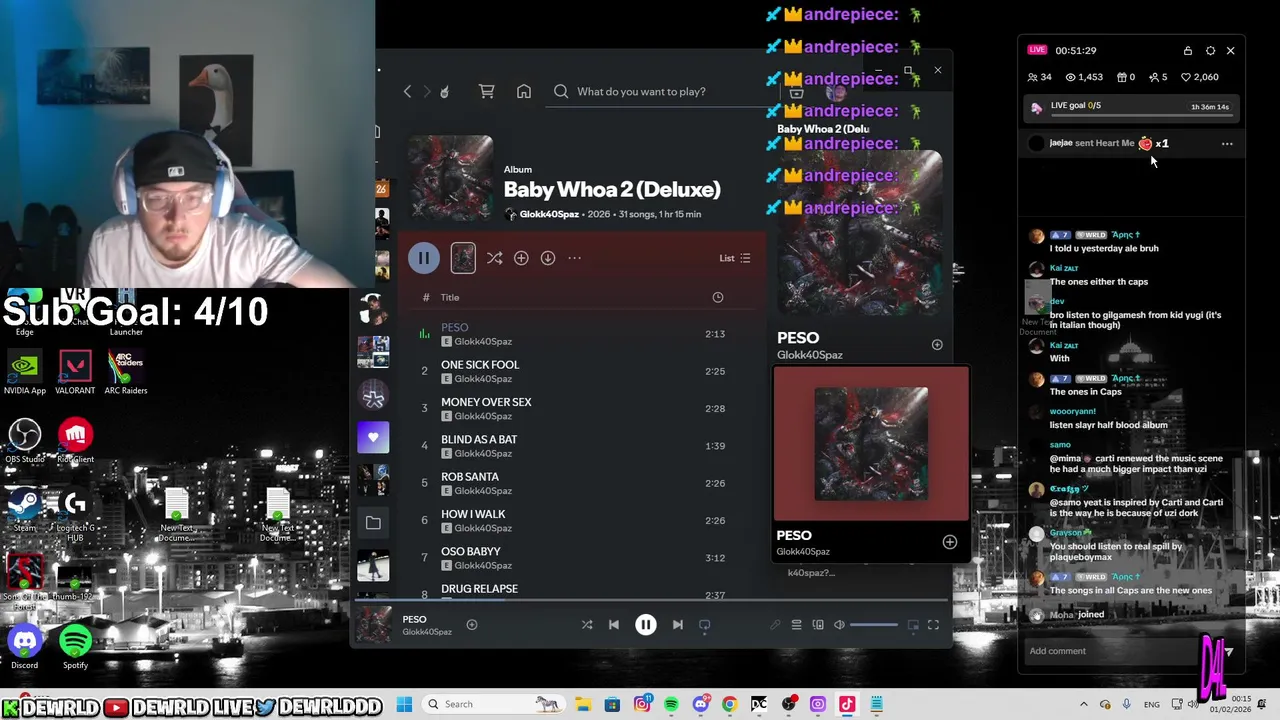Add PESO to library in now-playing panel
Screen dimensions: 1280x720
(937, 345)
